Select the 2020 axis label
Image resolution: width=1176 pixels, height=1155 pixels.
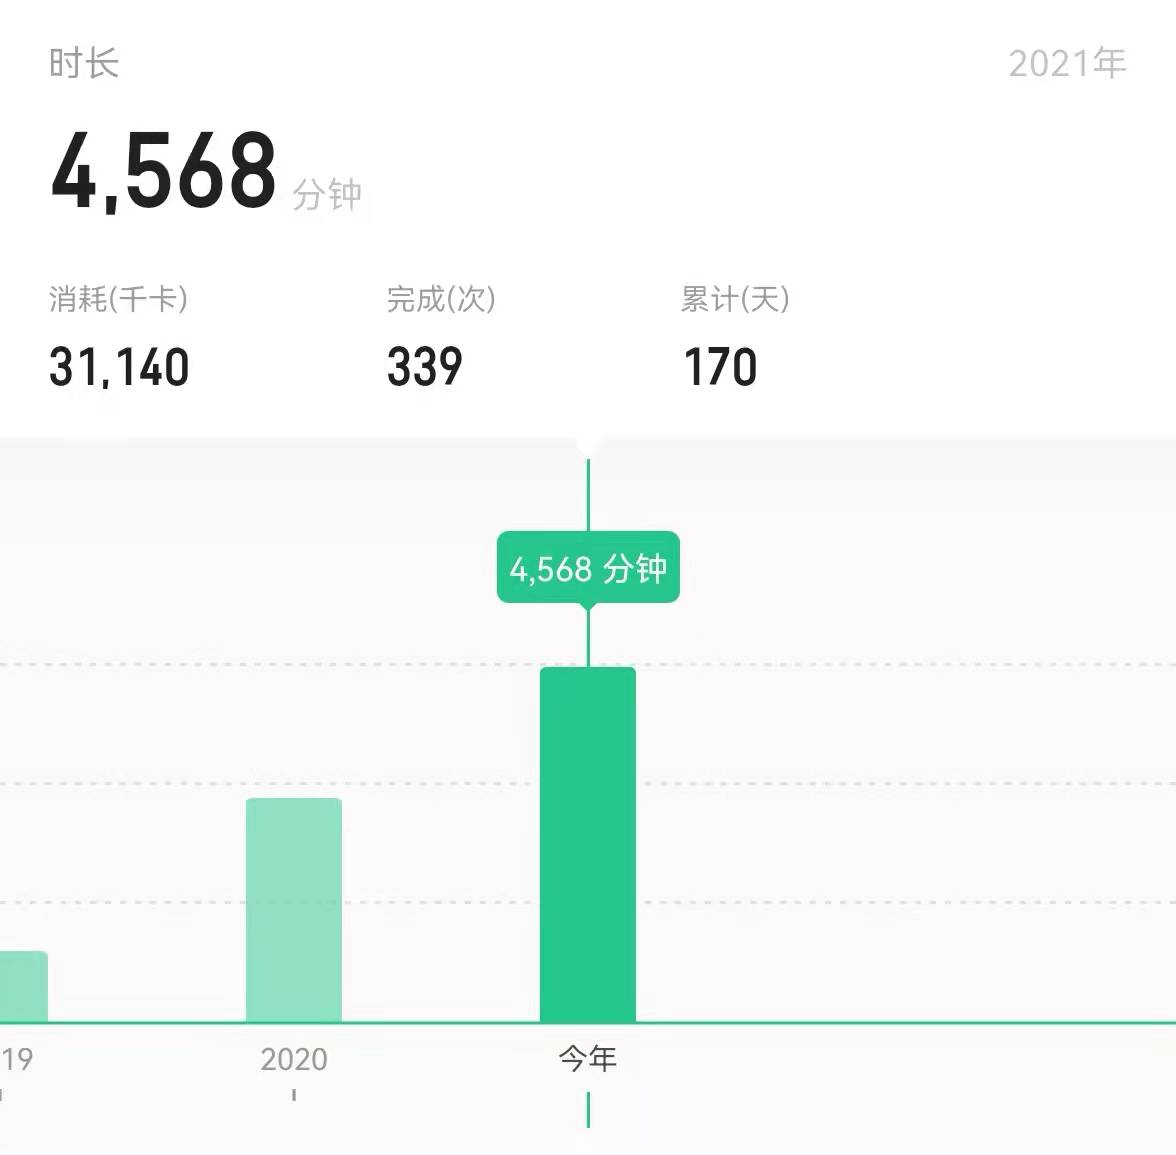[294, 1059]
